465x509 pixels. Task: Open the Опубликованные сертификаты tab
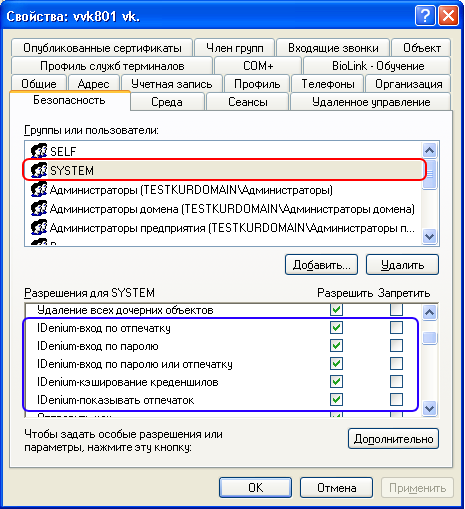pos(102,48)
